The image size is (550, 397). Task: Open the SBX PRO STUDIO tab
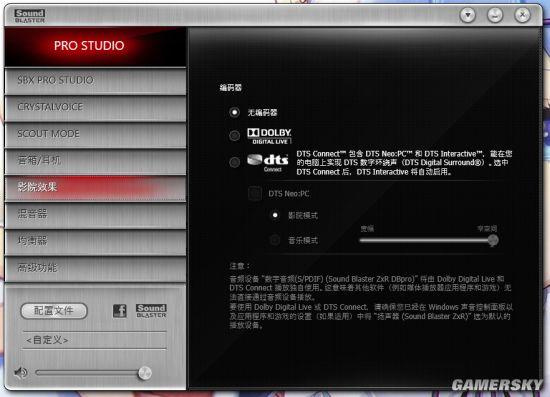coord(95,81)
